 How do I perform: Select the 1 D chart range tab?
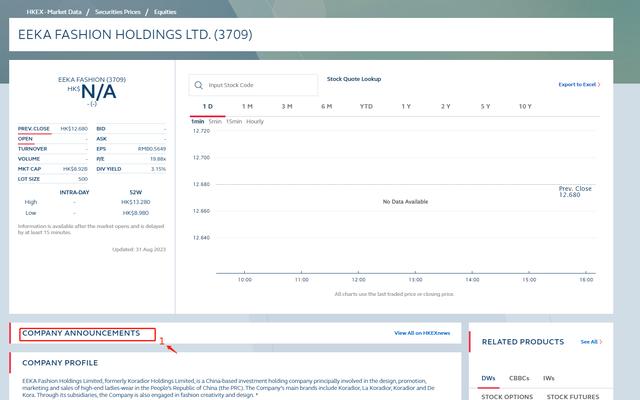207,106
